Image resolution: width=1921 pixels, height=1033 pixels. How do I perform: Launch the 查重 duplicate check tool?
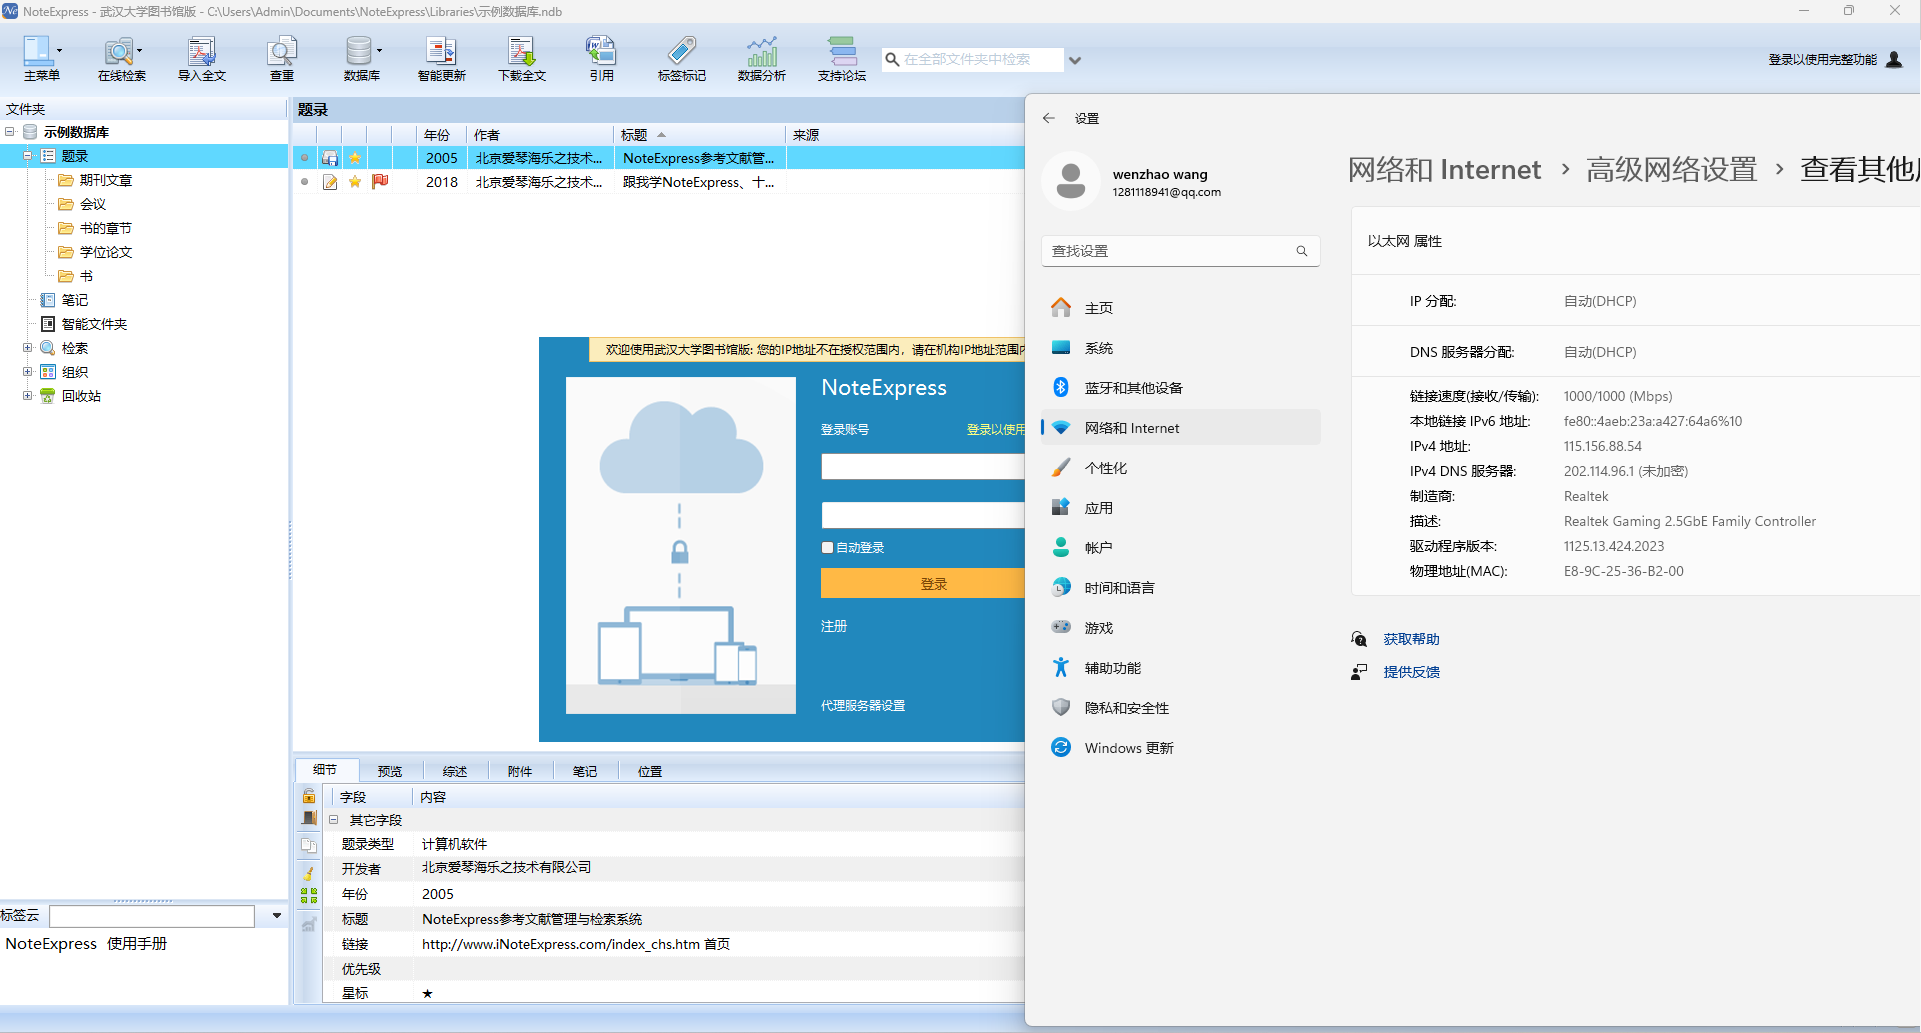click(x=281, y=57)
